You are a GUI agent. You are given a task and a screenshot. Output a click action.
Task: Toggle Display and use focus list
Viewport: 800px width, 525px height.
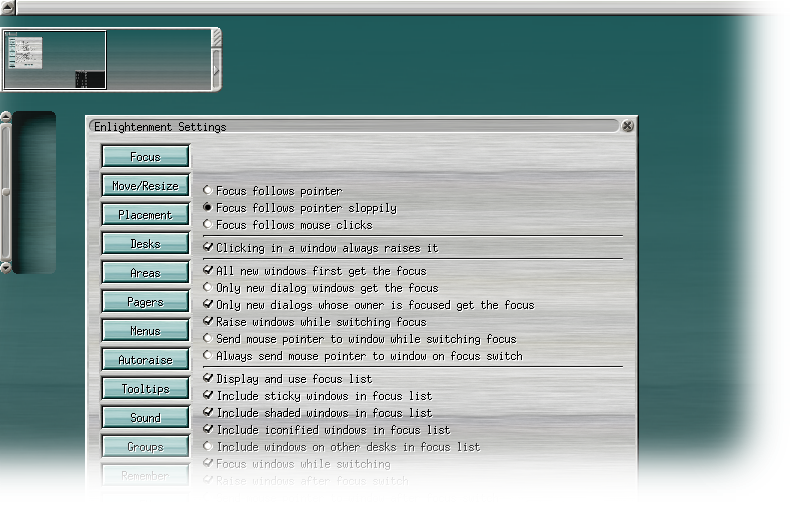[287, 379]
